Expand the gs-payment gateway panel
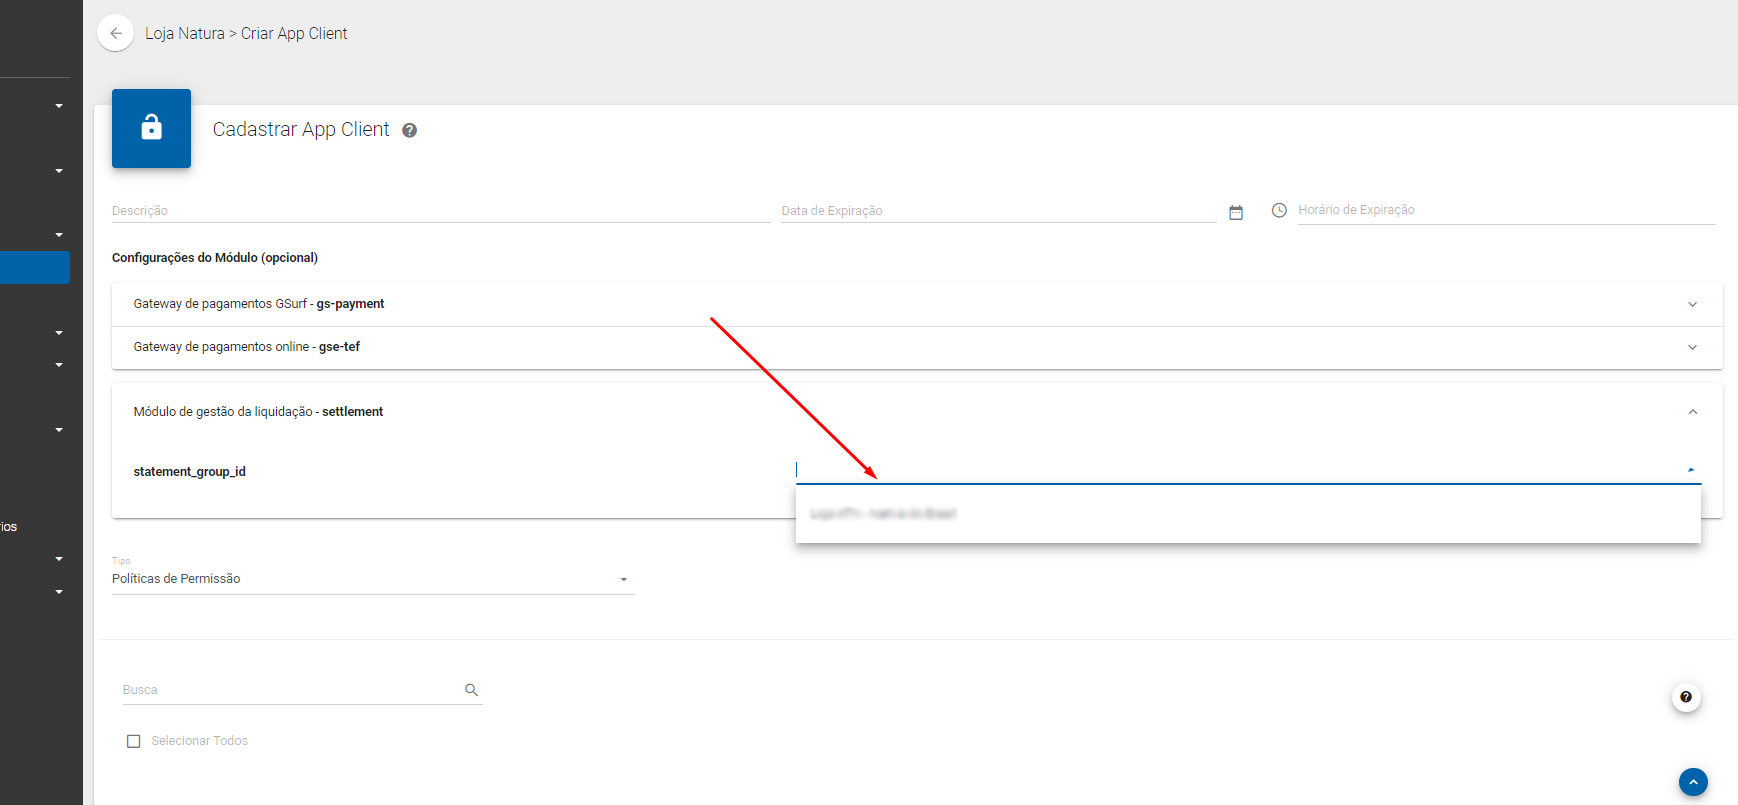Screen dimensions: 1738x805 1692,304
